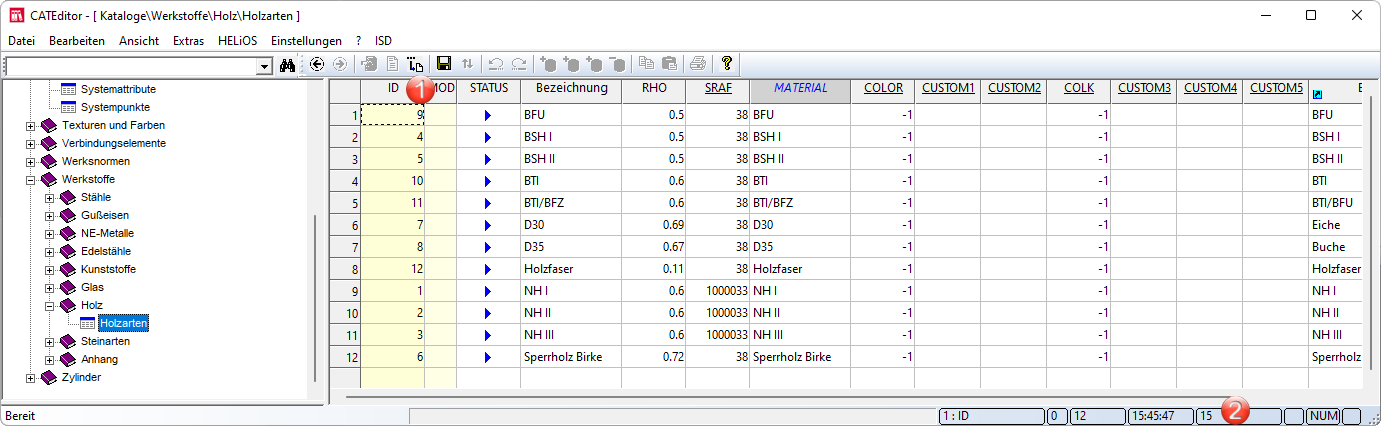
Task: Click the row header number 8
Action: point(346,269)
